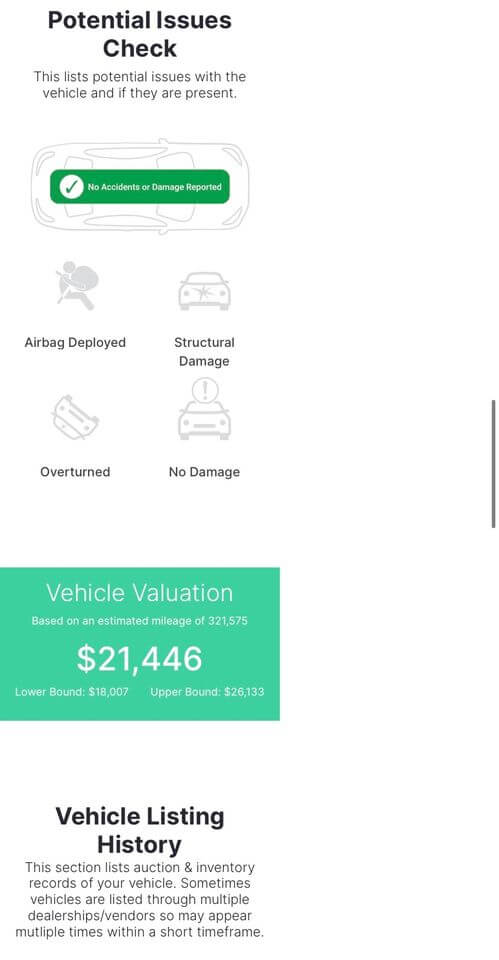
Task: Click the Upper Bound $26,133 text
Action: (208, 692)
